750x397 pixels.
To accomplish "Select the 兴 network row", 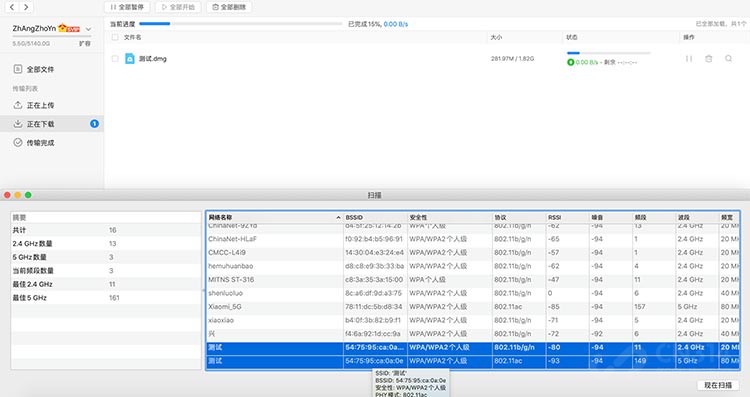I will (x=473, y=333).
